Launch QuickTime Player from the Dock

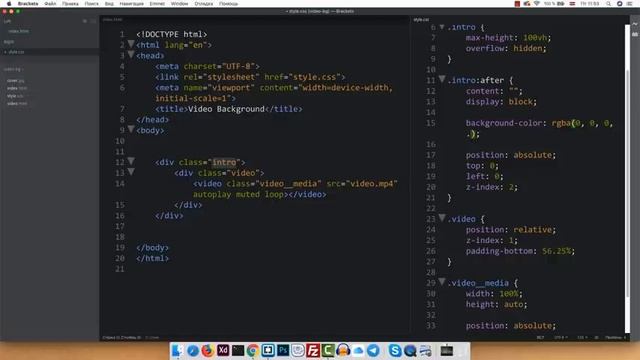pos(410,350)
